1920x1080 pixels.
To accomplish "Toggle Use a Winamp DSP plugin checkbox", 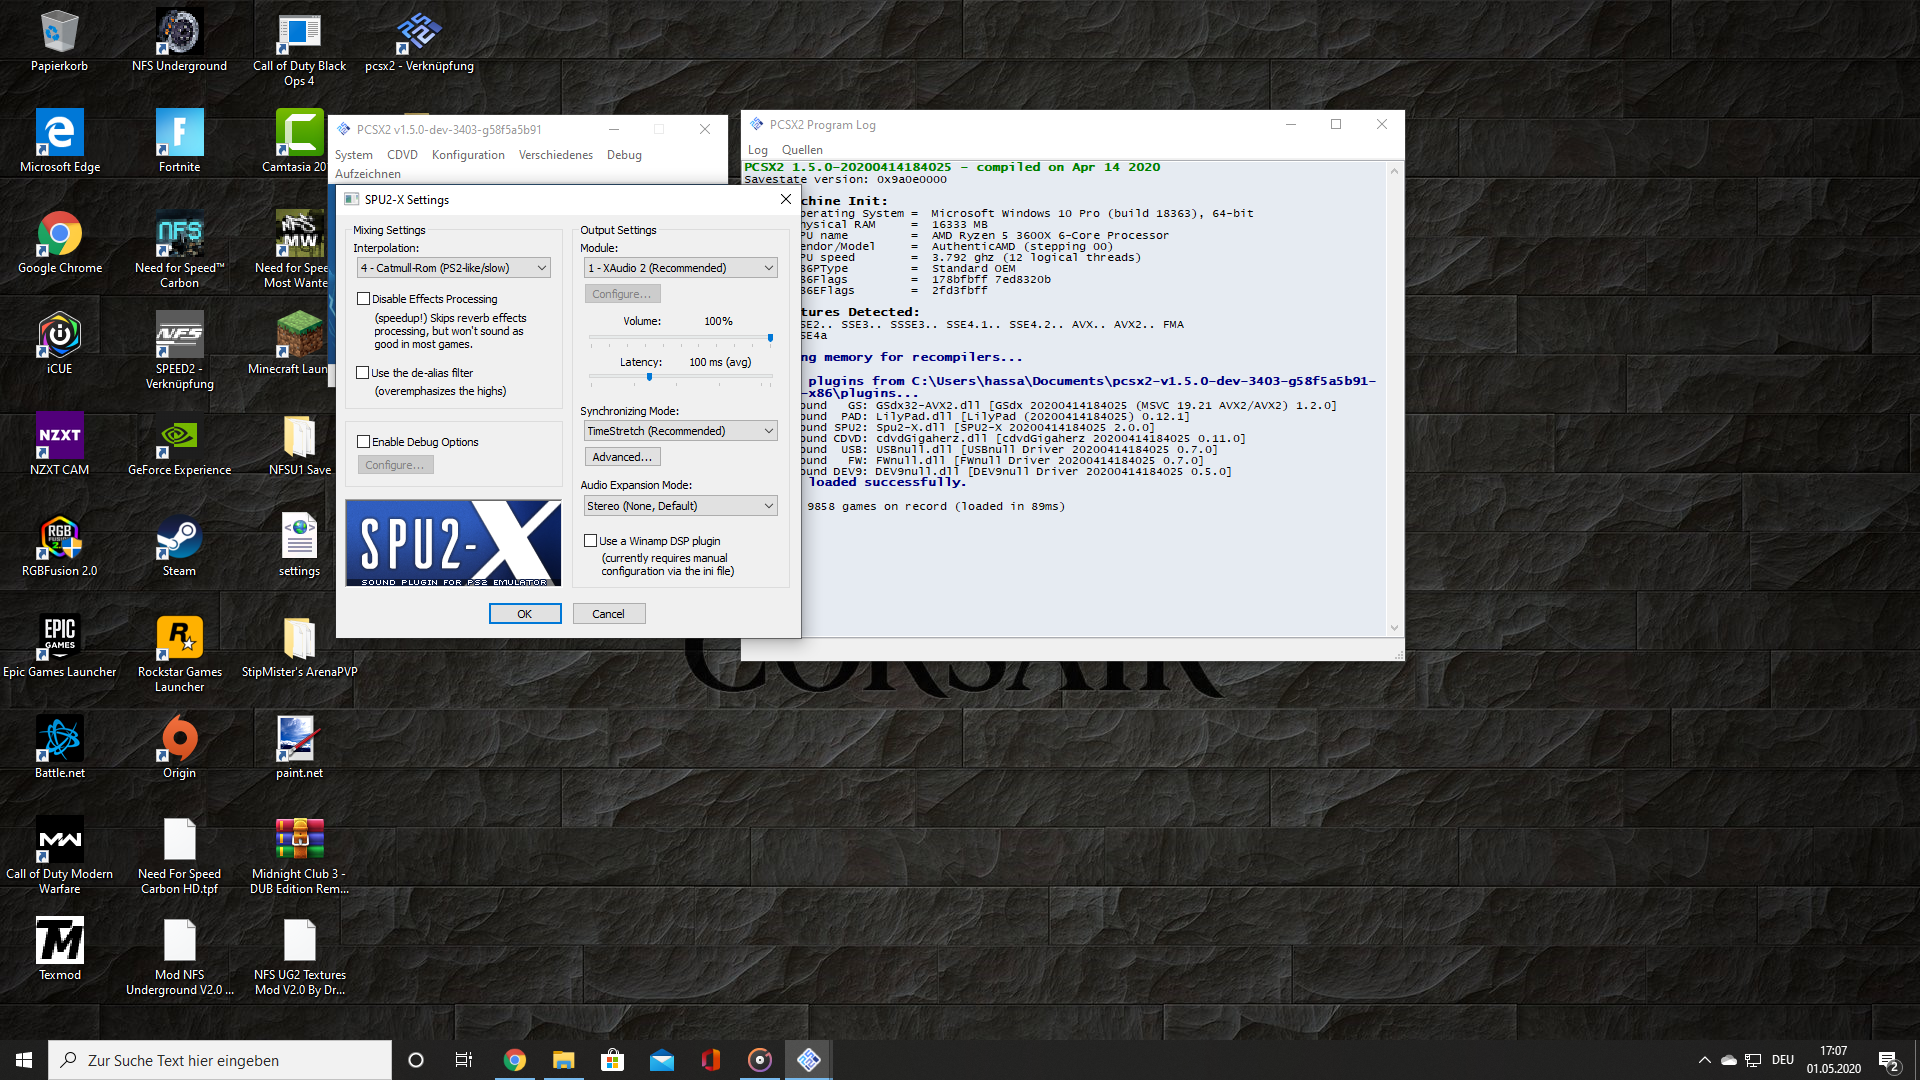I will click(x=591, y=541).
